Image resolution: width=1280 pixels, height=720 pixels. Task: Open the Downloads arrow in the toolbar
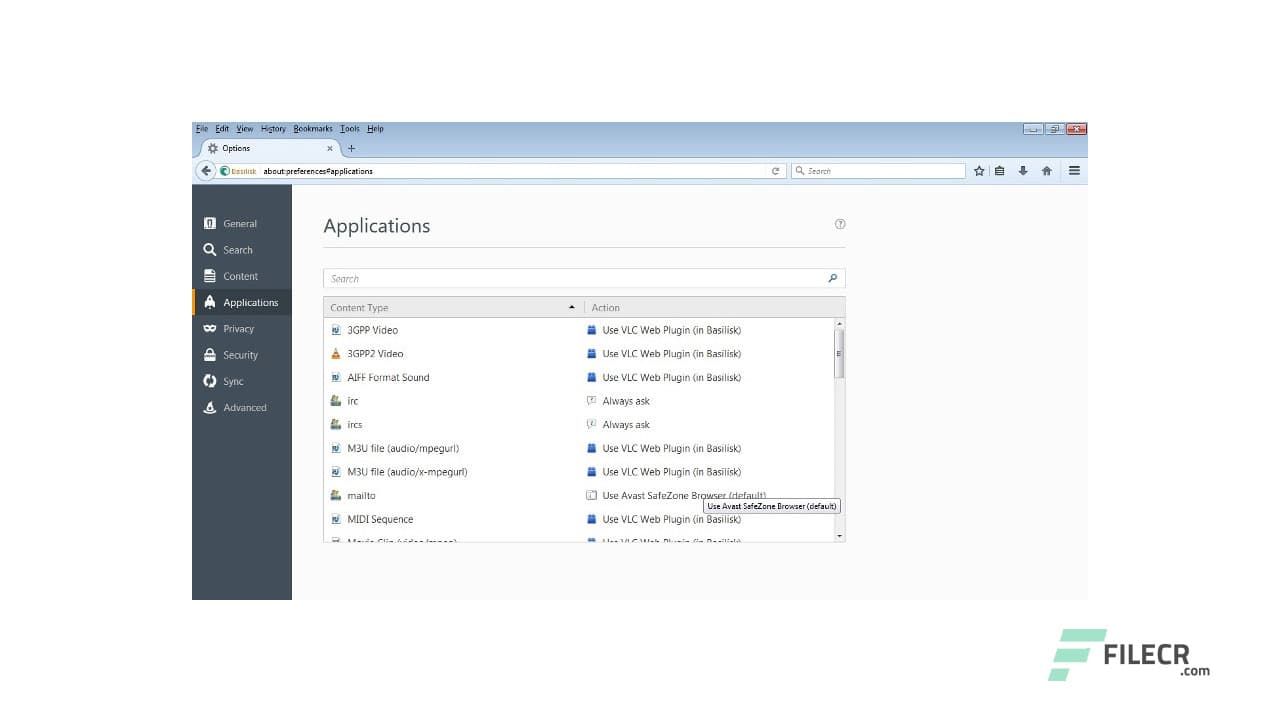coord(1022,170)
